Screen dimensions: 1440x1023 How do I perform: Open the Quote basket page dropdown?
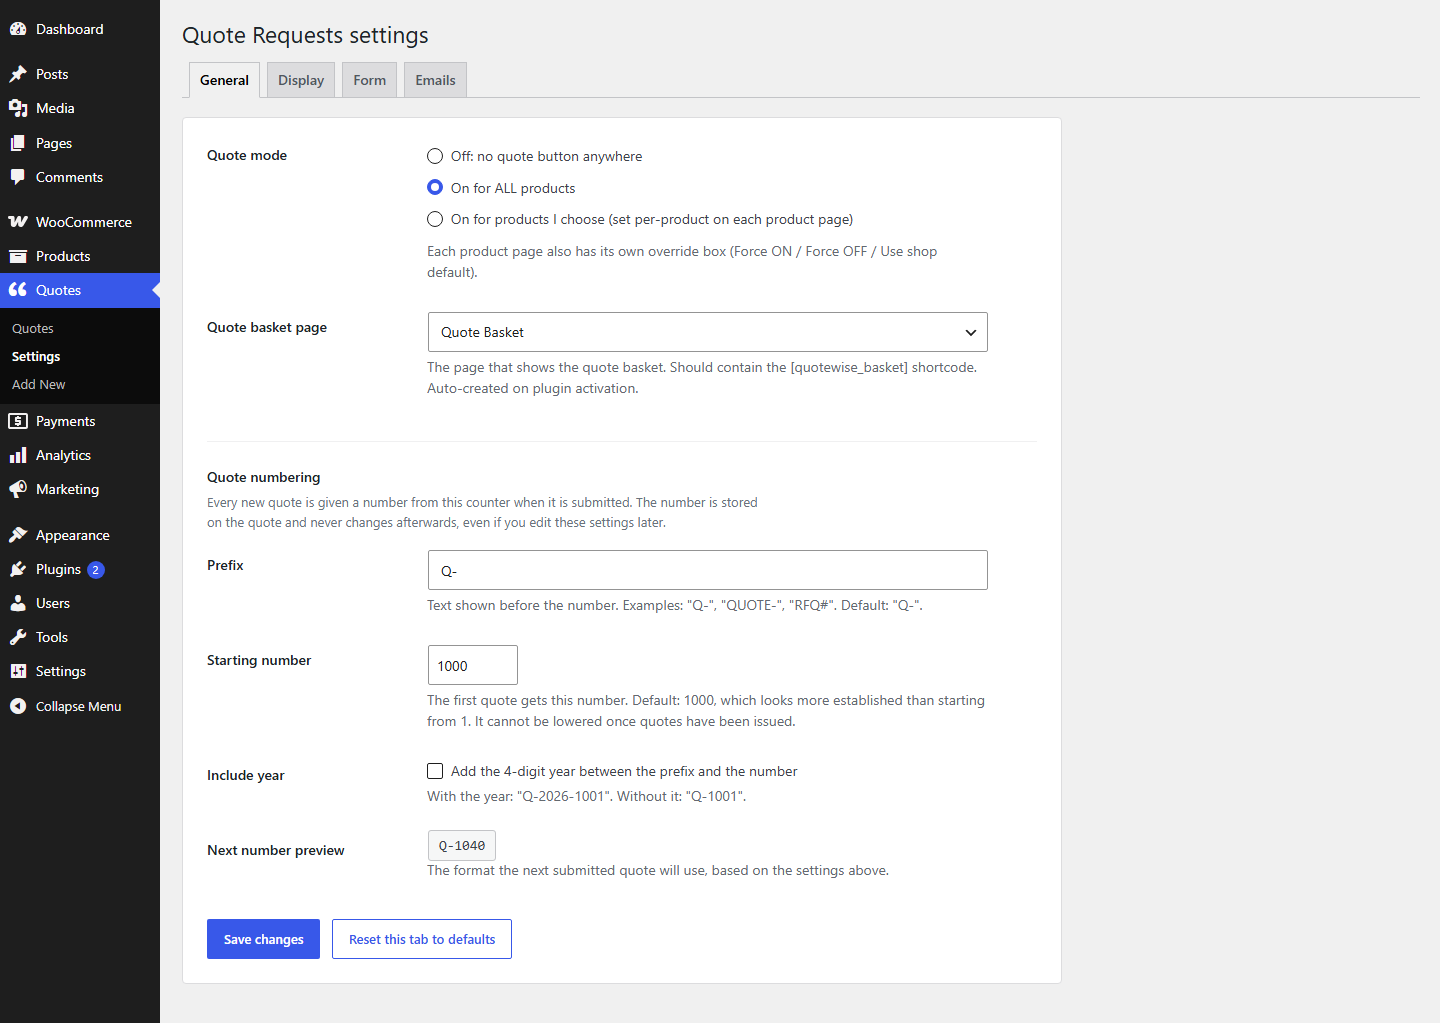pos(707,332)
